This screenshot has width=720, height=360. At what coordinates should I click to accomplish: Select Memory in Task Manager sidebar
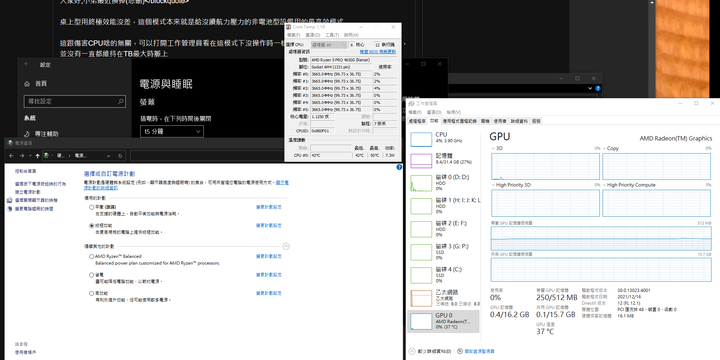[x=444, y=161]
